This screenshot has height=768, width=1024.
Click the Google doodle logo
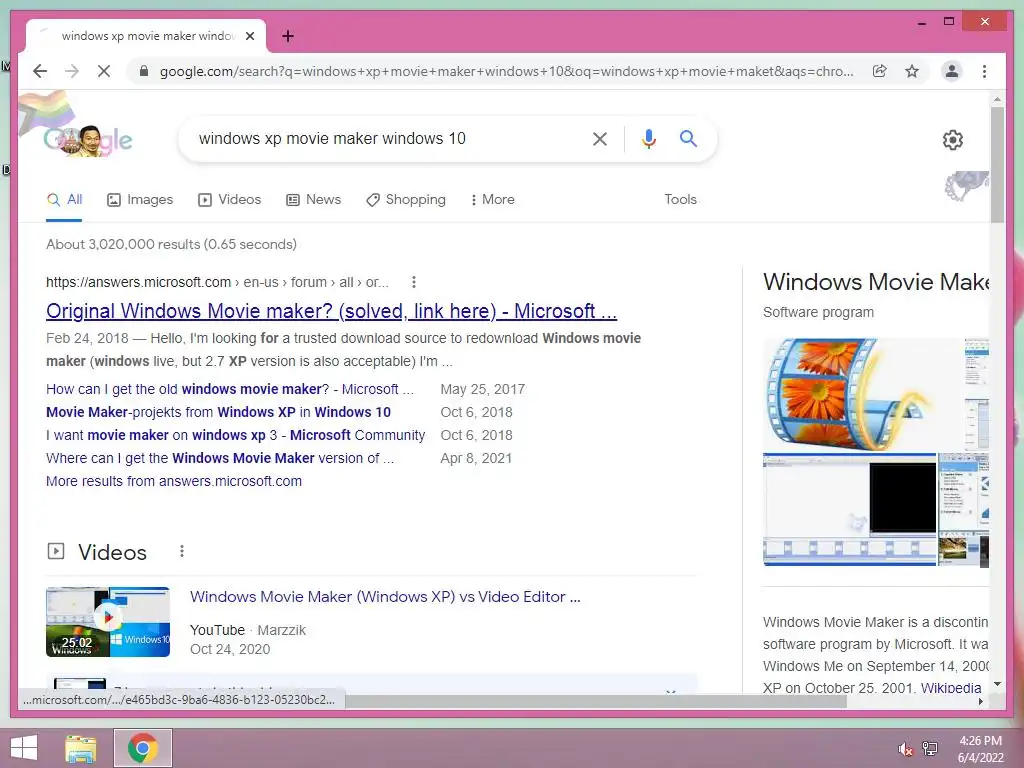point(88,140)
